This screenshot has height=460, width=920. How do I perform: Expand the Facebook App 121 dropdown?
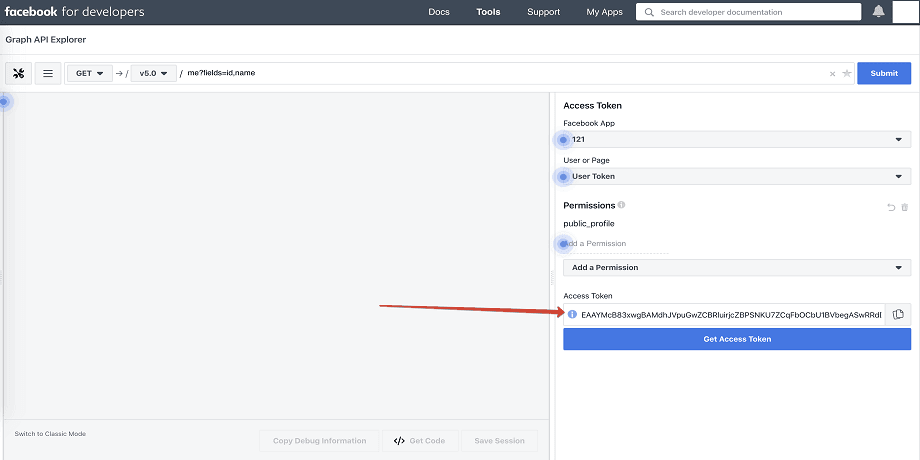(737, 139)
